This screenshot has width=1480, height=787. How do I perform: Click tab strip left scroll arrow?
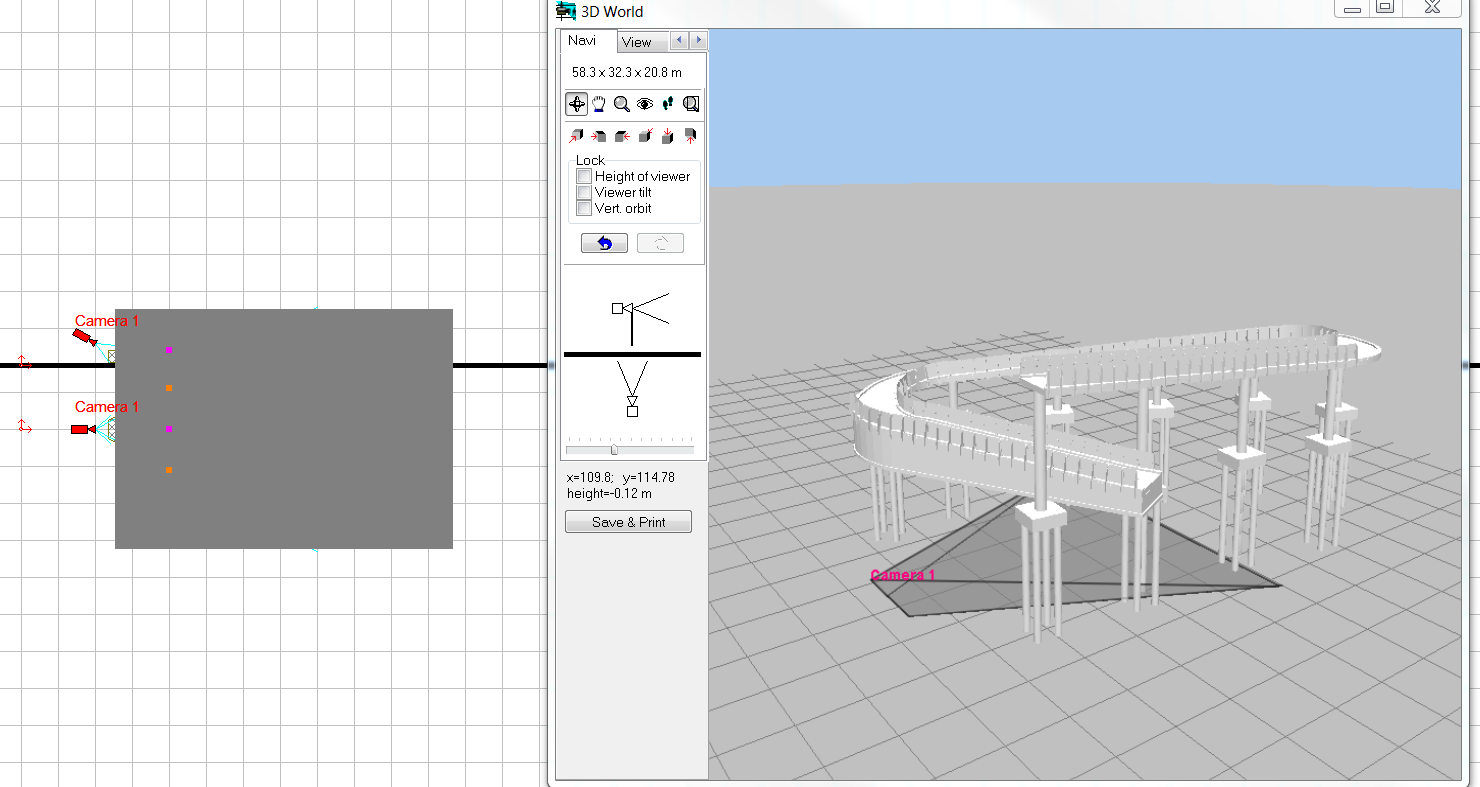679,40
